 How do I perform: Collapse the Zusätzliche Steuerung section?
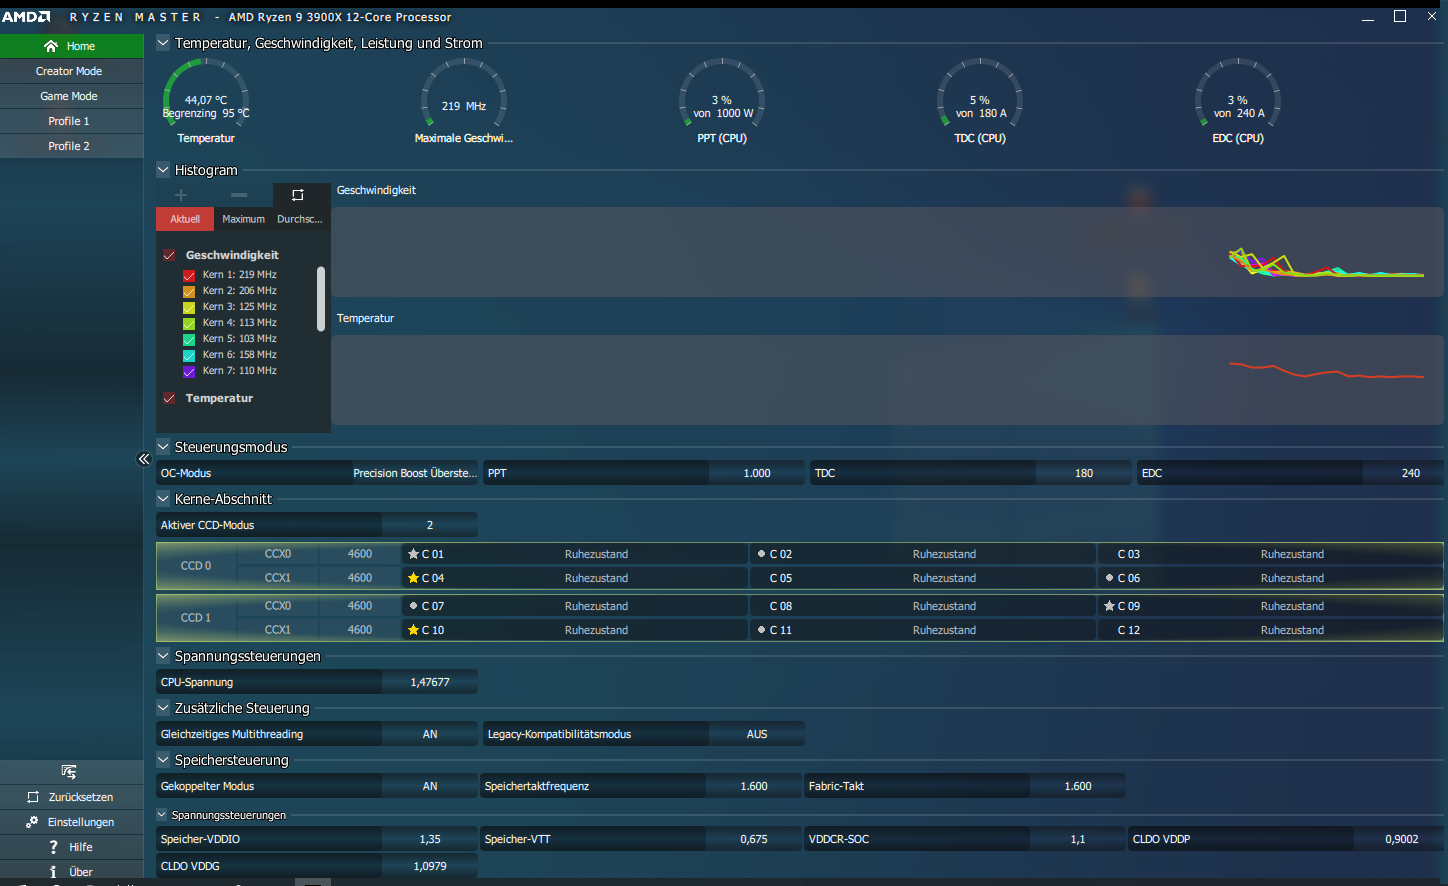(163, 708)
